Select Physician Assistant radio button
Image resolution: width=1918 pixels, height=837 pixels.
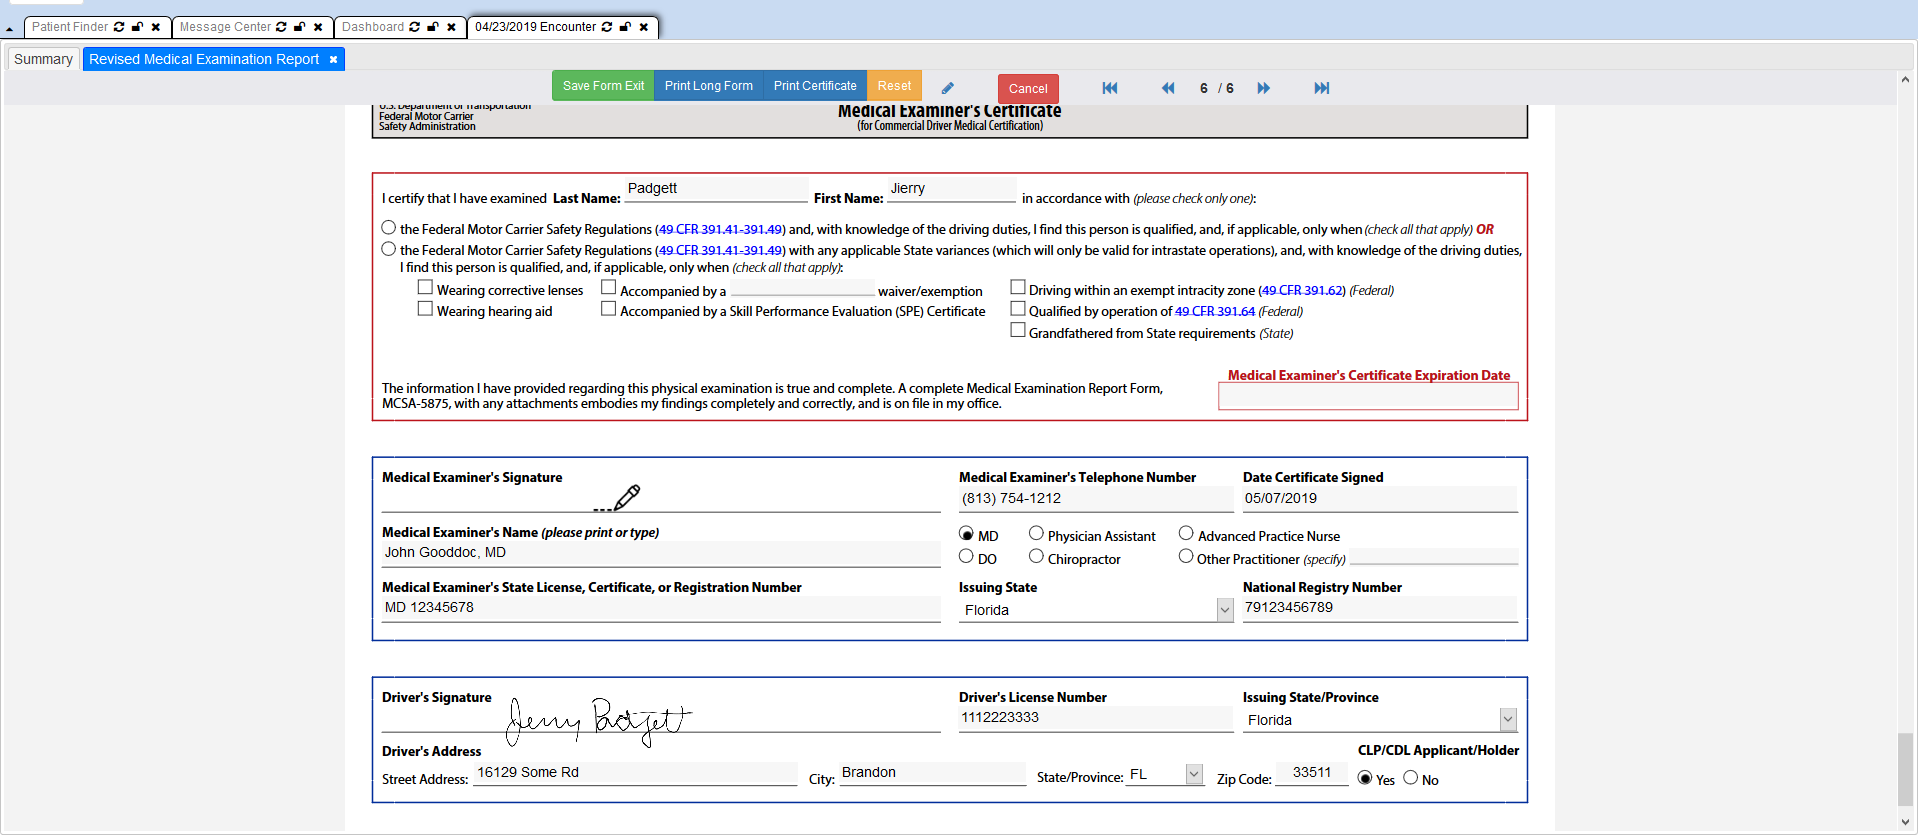1036,533
